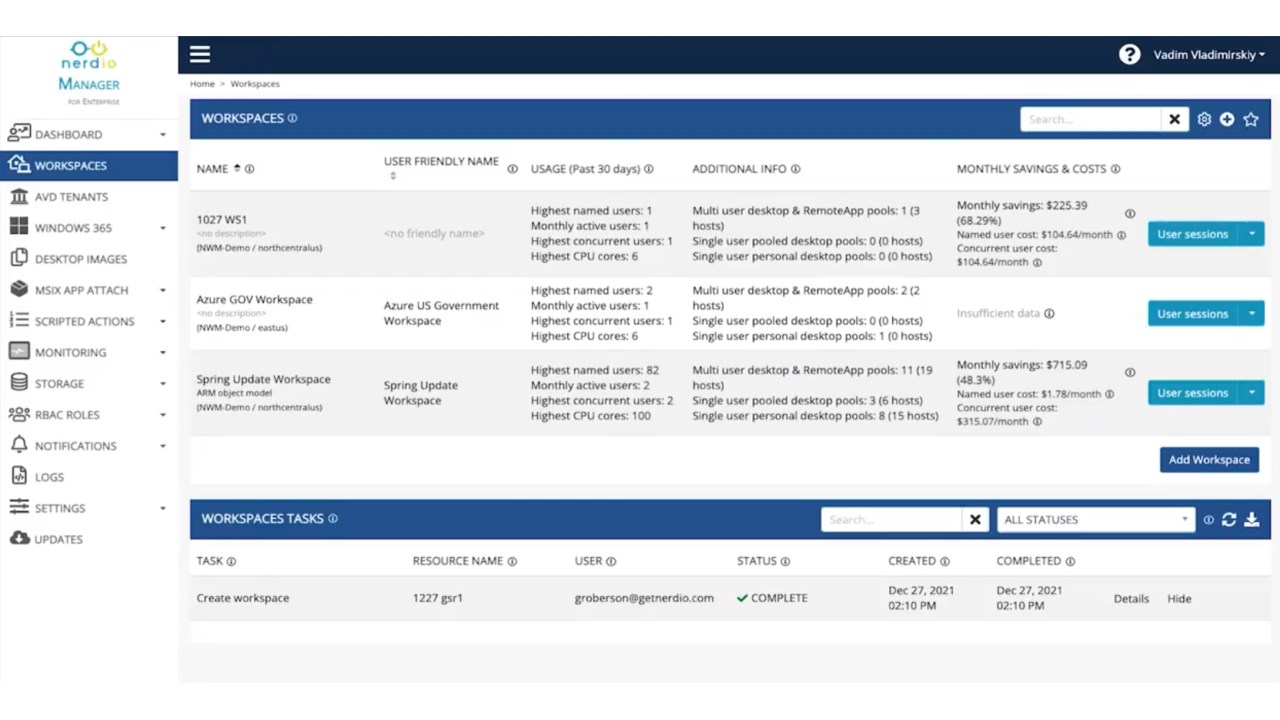Open User sessions for 1027 WS1

point(1193,234)
